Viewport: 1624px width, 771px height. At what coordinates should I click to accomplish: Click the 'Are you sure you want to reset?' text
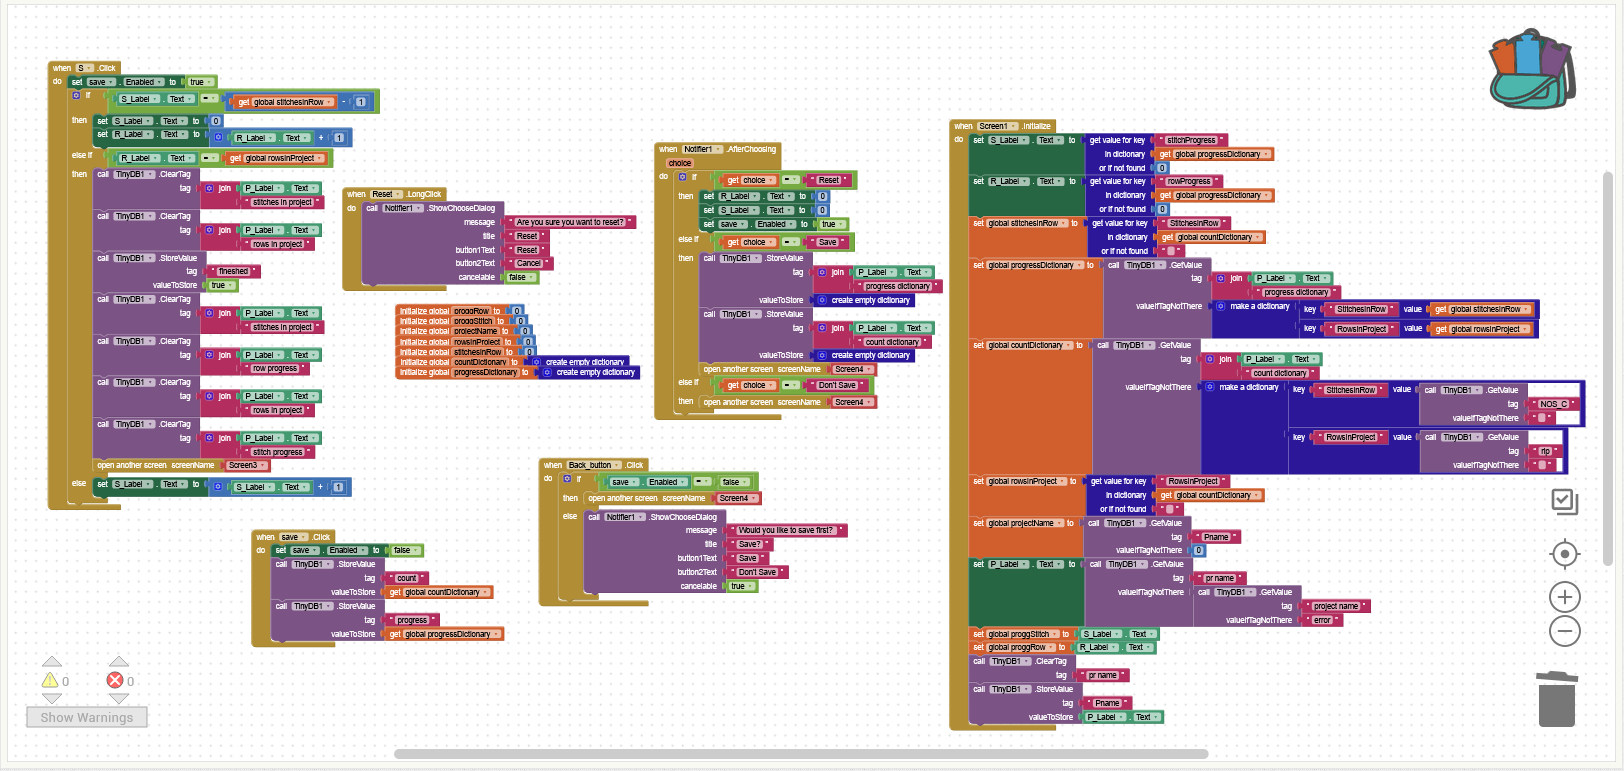570,222
